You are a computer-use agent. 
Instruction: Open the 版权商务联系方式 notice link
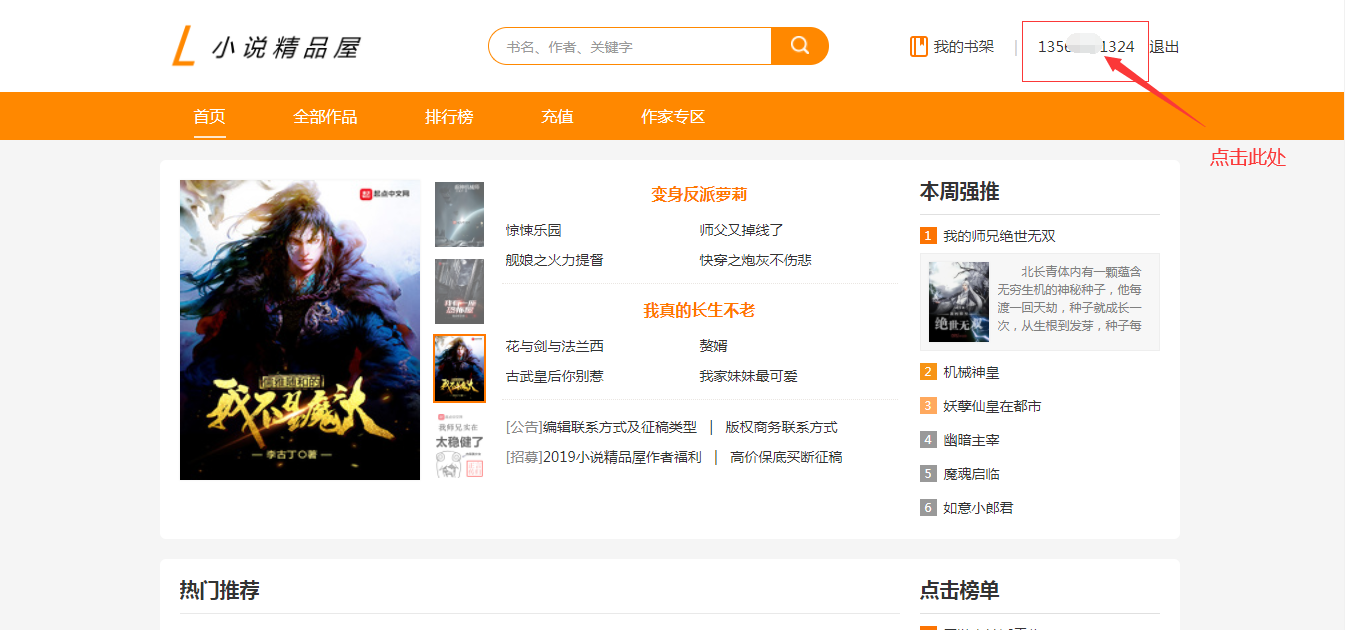coord(781,427)
